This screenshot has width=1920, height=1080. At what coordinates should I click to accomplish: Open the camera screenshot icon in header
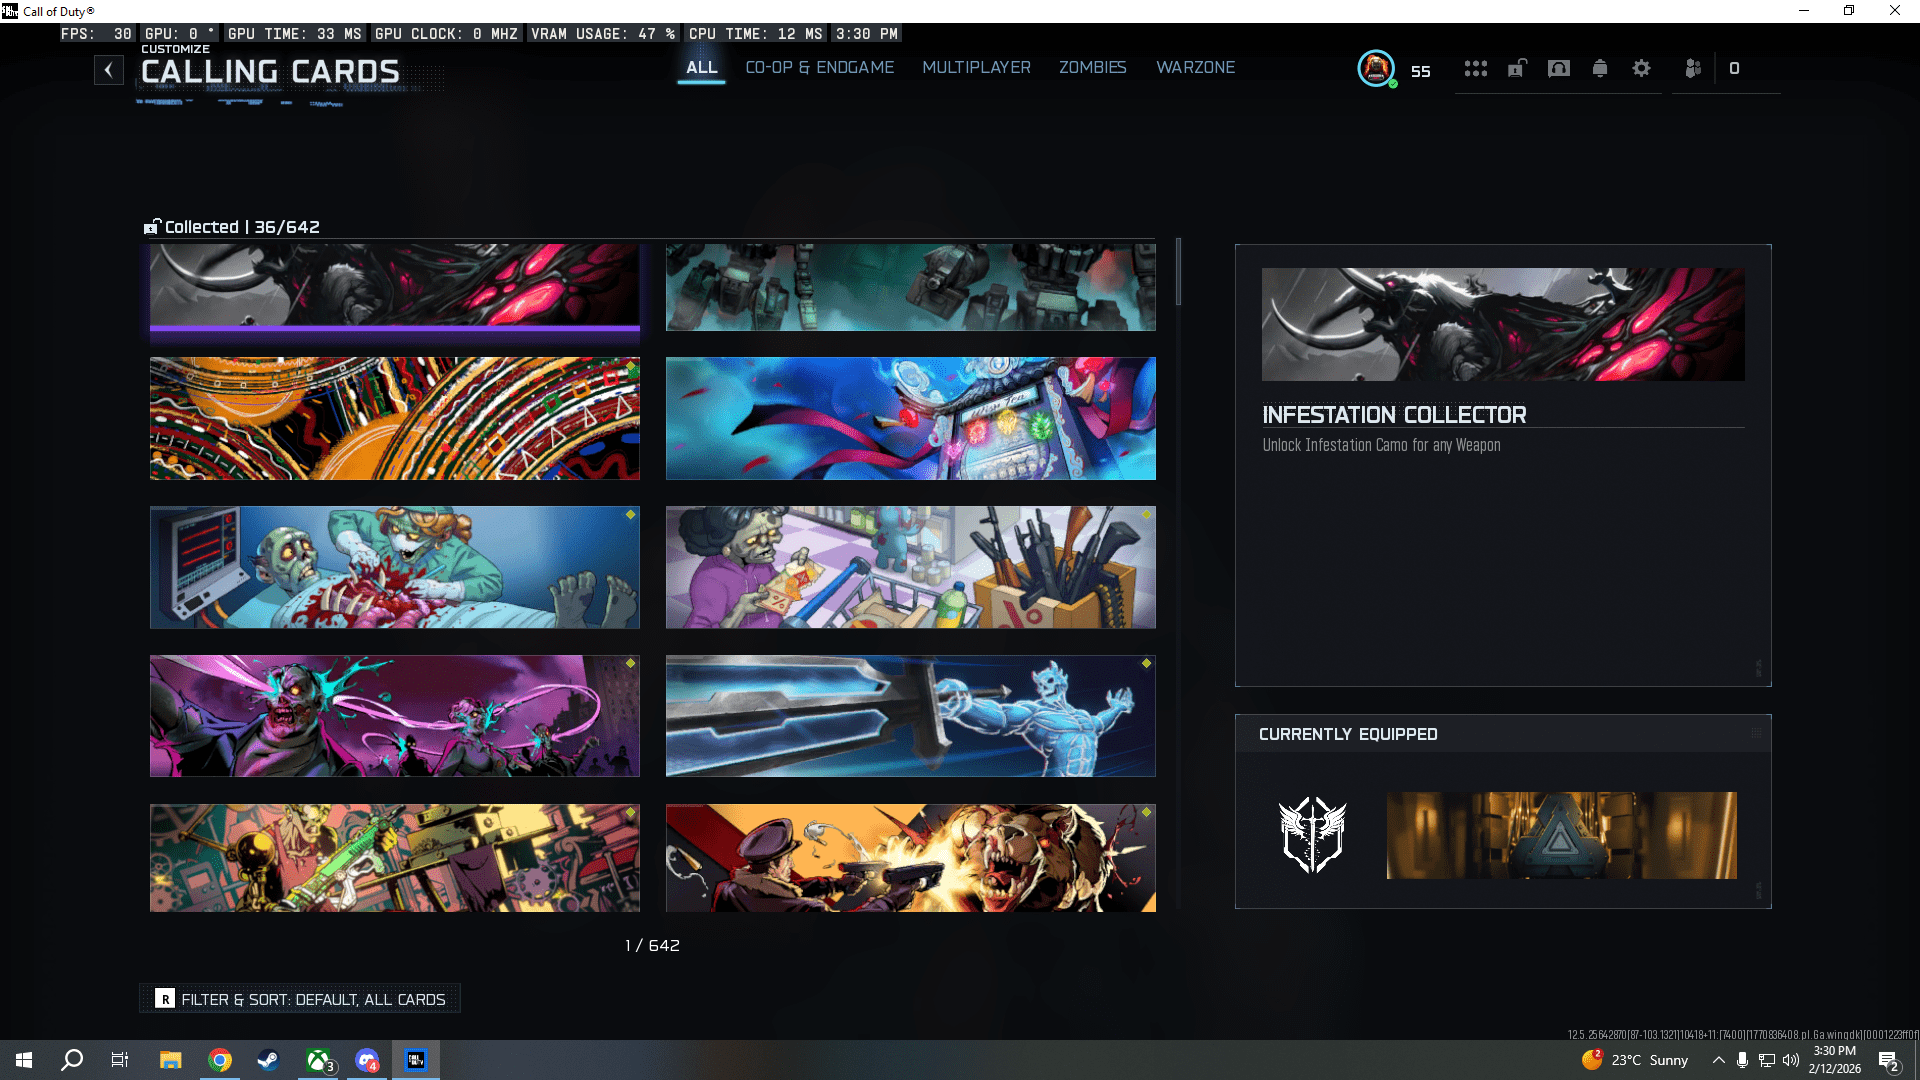pos(1559,69)
